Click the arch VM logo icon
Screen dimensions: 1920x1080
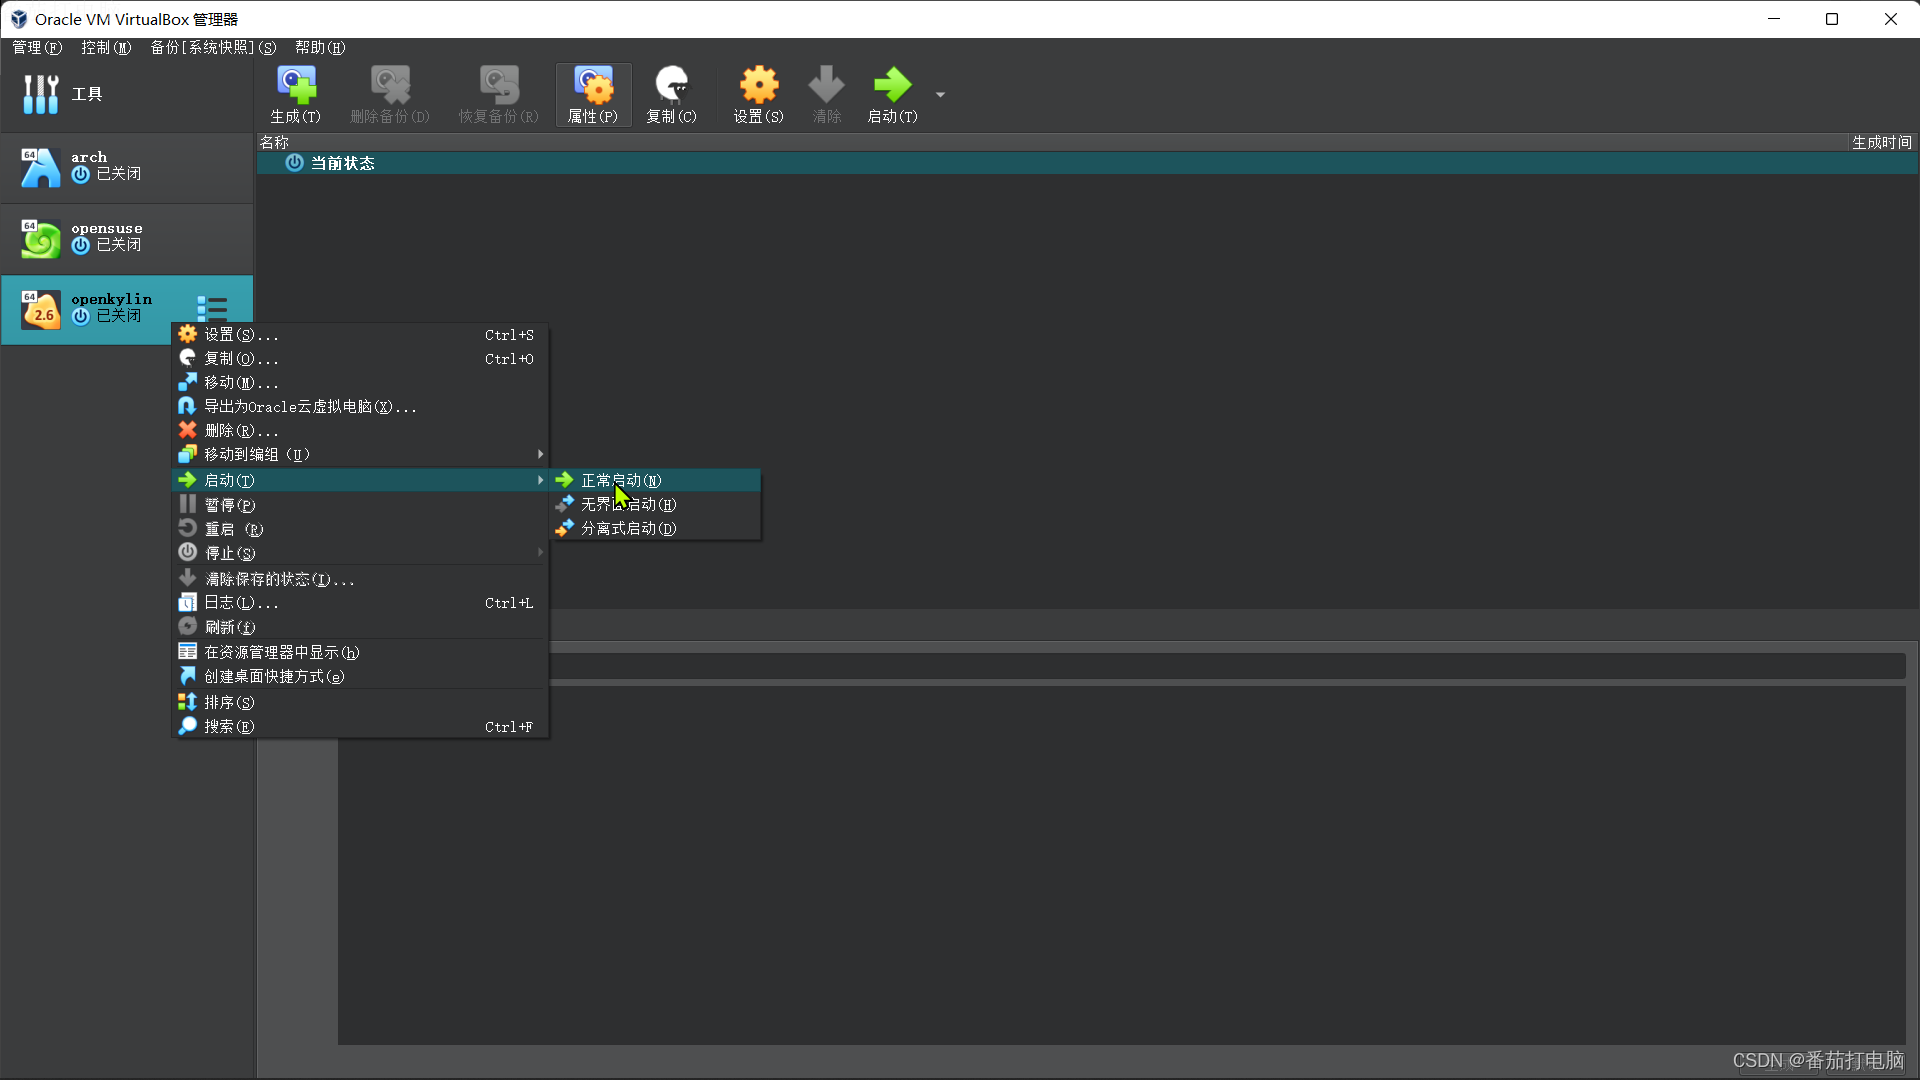41,167
